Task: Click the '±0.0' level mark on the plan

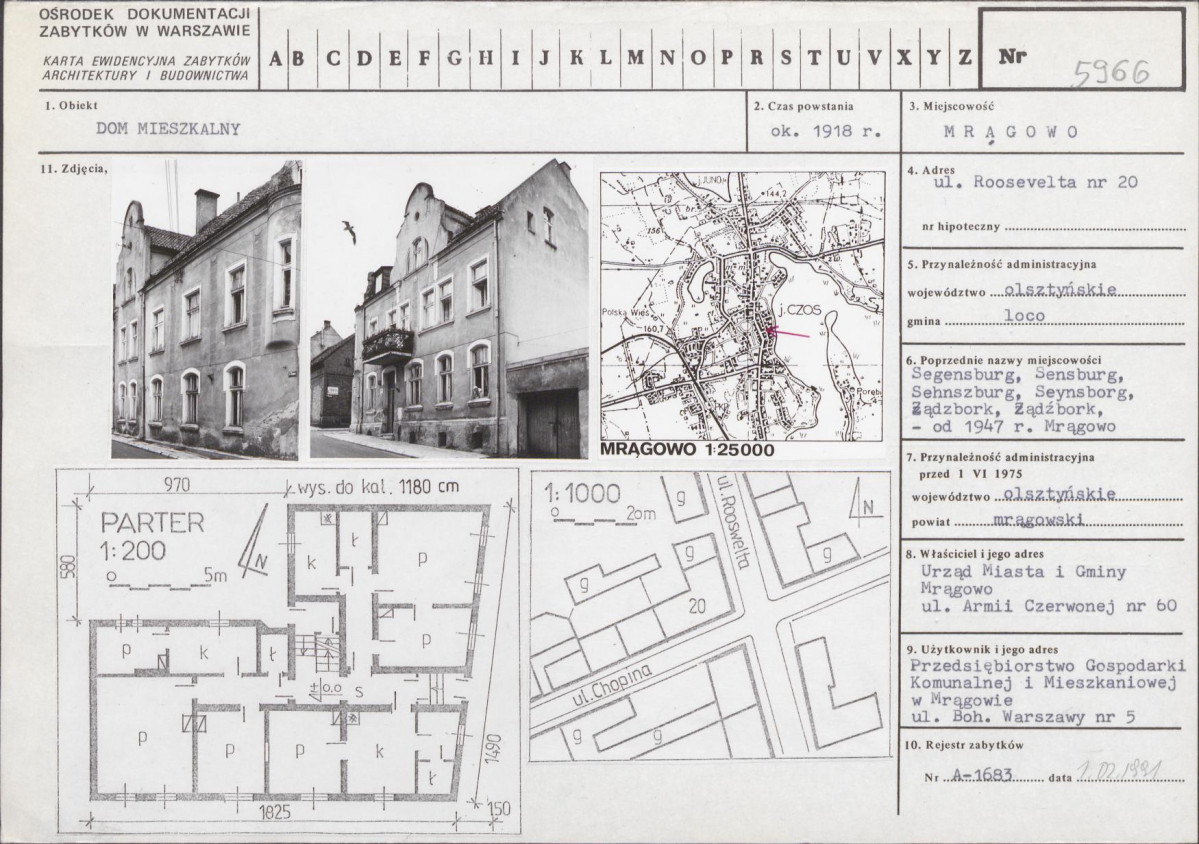Action: coord(325,690)
